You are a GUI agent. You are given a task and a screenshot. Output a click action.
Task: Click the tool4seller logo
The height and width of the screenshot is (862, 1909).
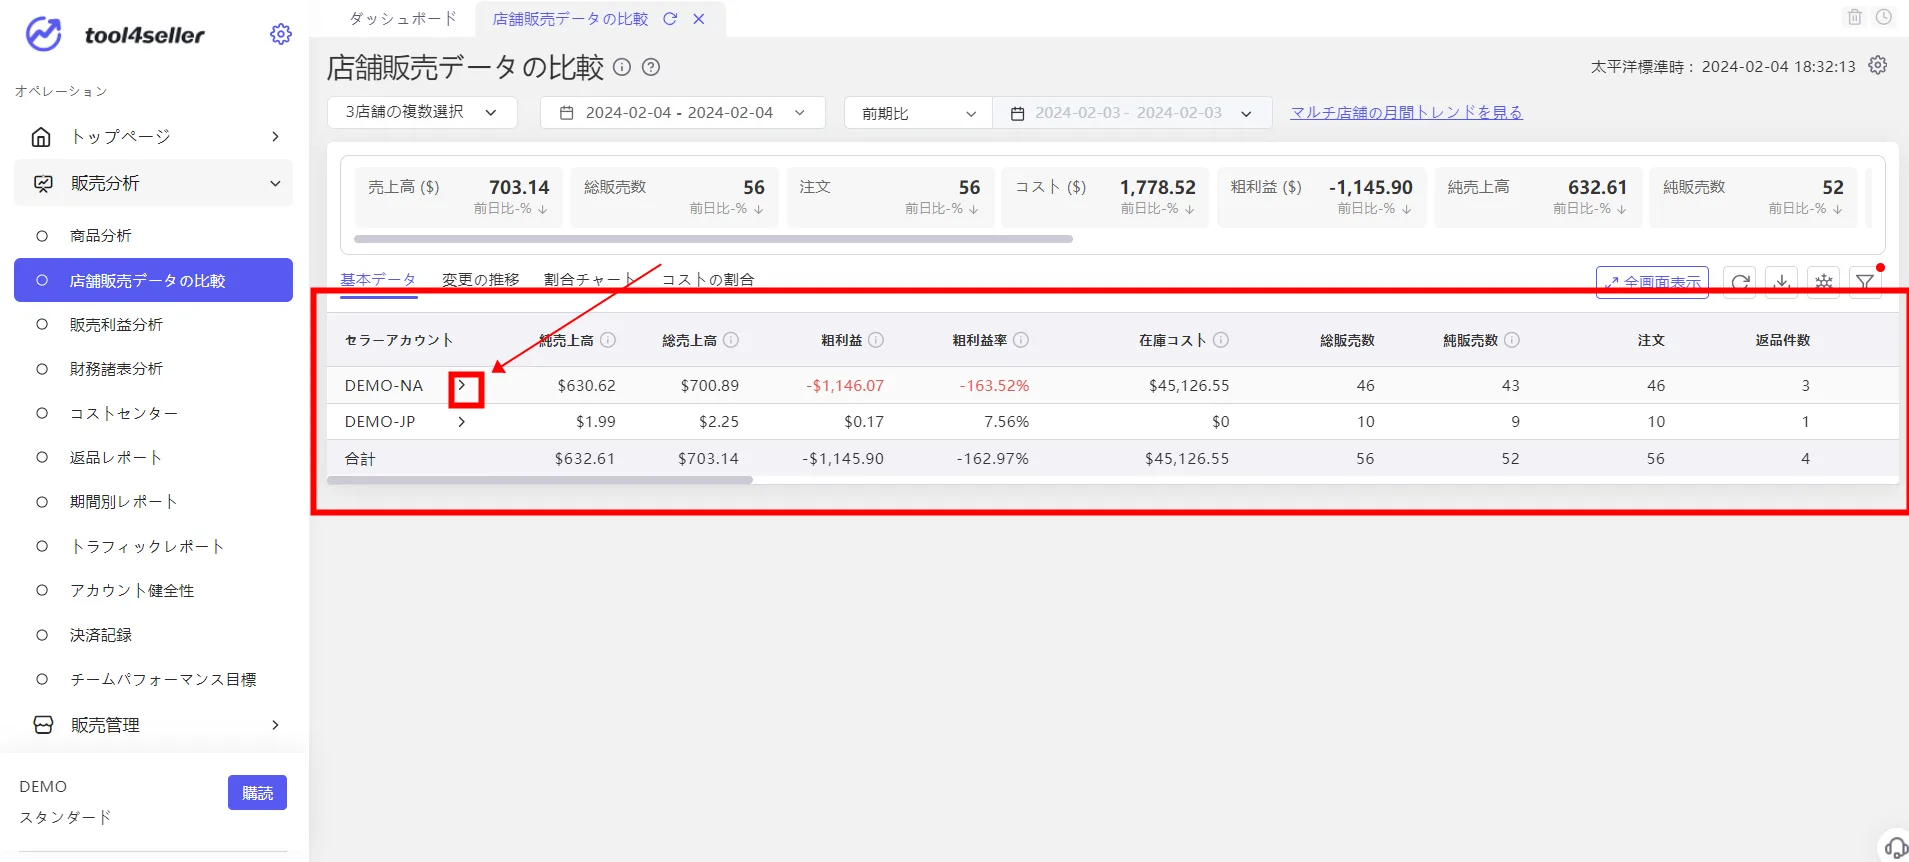(114, 34)
